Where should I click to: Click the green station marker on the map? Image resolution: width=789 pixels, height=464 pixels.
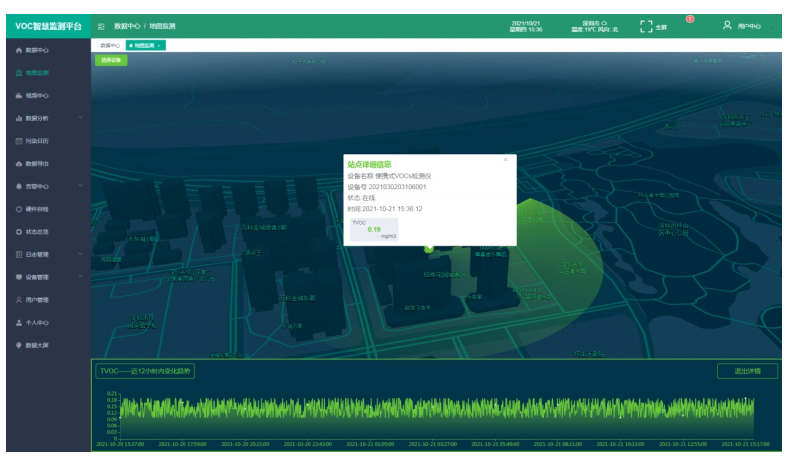point(429,249)
